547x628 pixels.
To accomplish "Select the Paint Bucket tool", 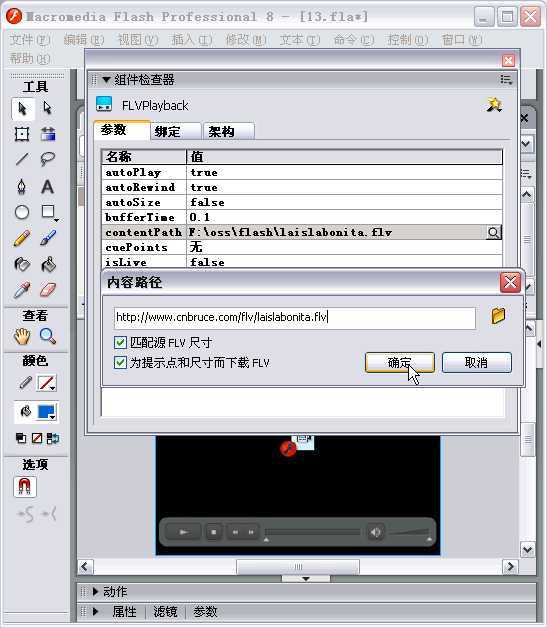I will (48, 264).
